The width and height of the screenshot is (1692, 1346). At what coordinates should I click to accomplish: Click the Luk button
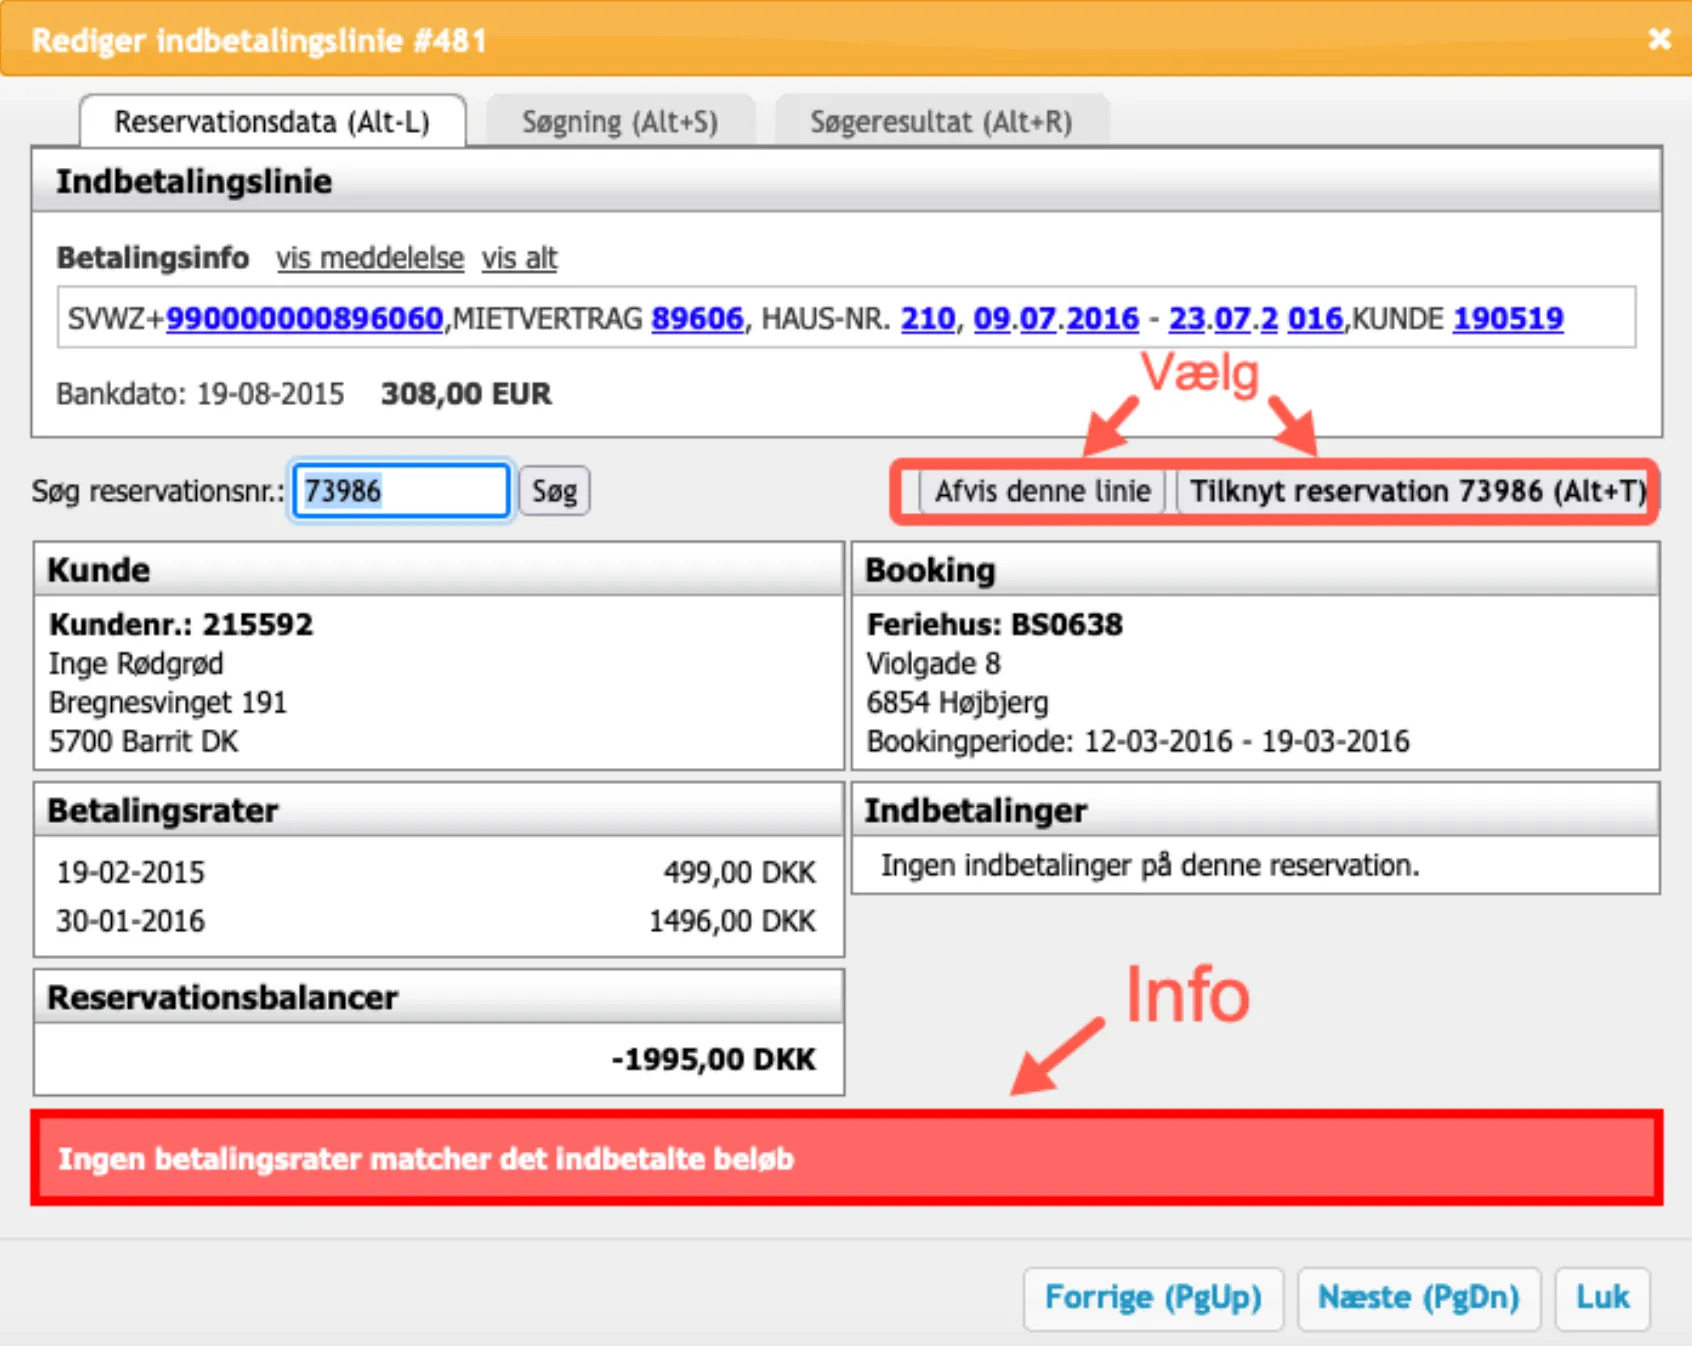tap(1602, 1298)
